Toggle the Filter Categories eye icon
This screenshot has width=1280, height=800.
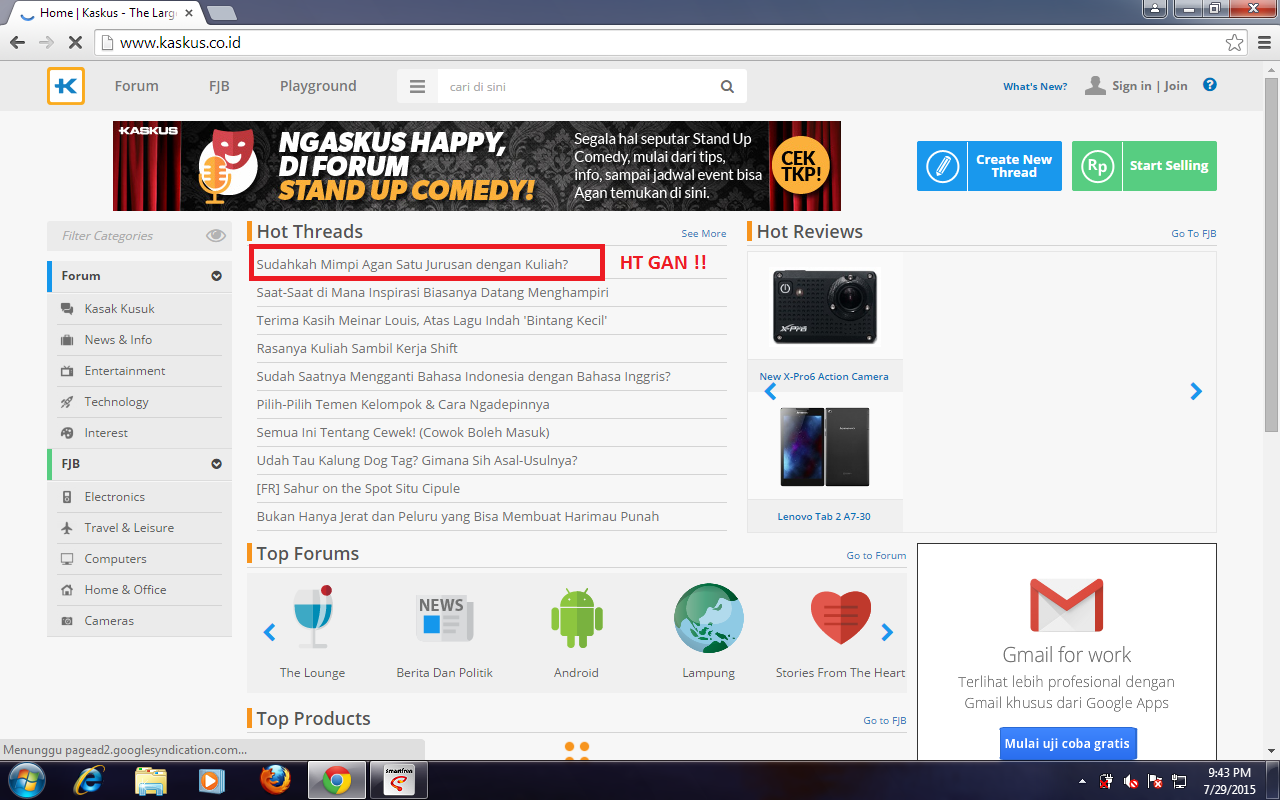click(x=216, y=236)
